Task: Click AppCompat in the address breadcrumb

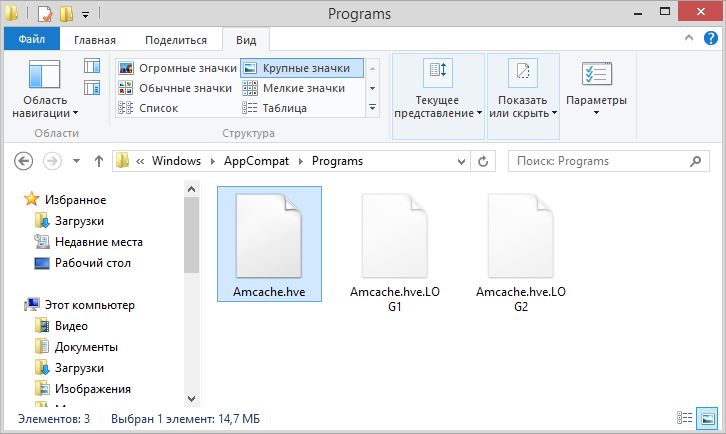Action: tap(257, 161)
